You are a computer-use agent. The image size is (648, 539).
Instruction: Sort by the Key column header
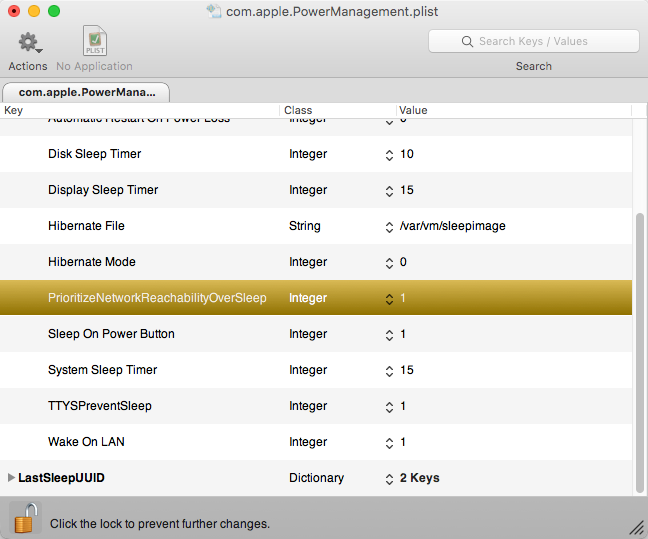coord(13,110)
